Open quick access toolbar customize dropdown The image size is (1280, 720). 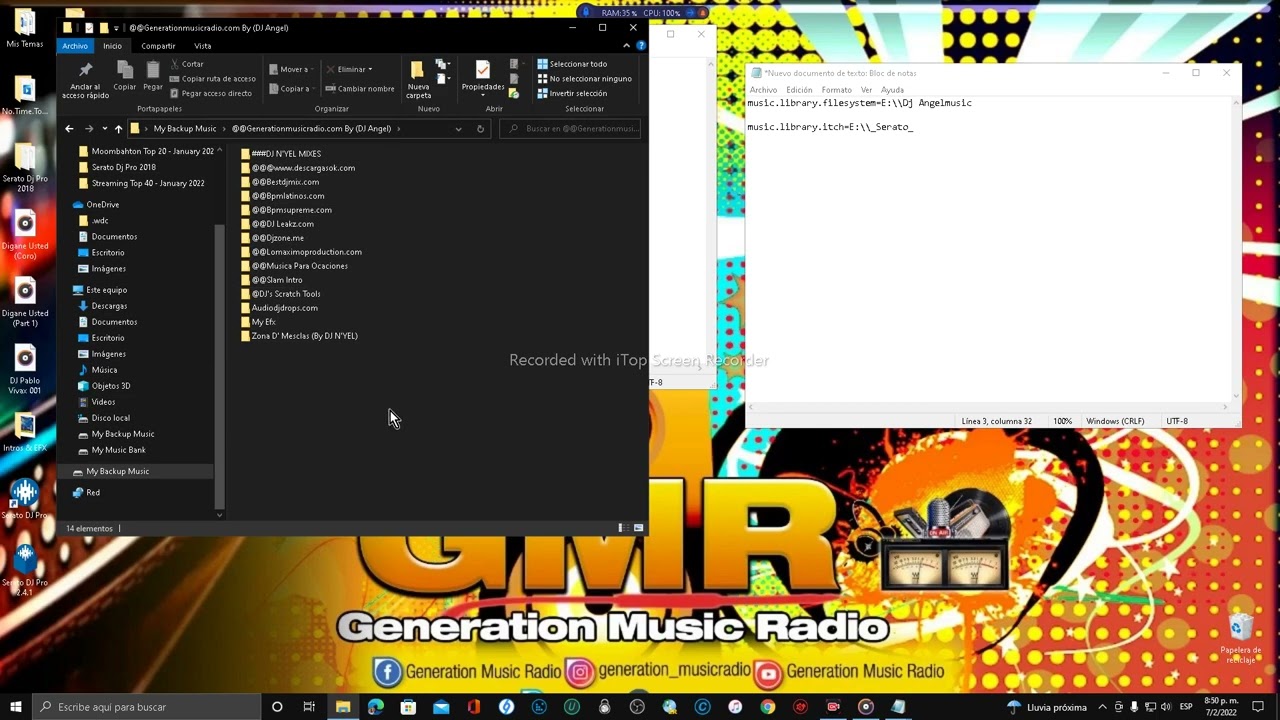117,28
